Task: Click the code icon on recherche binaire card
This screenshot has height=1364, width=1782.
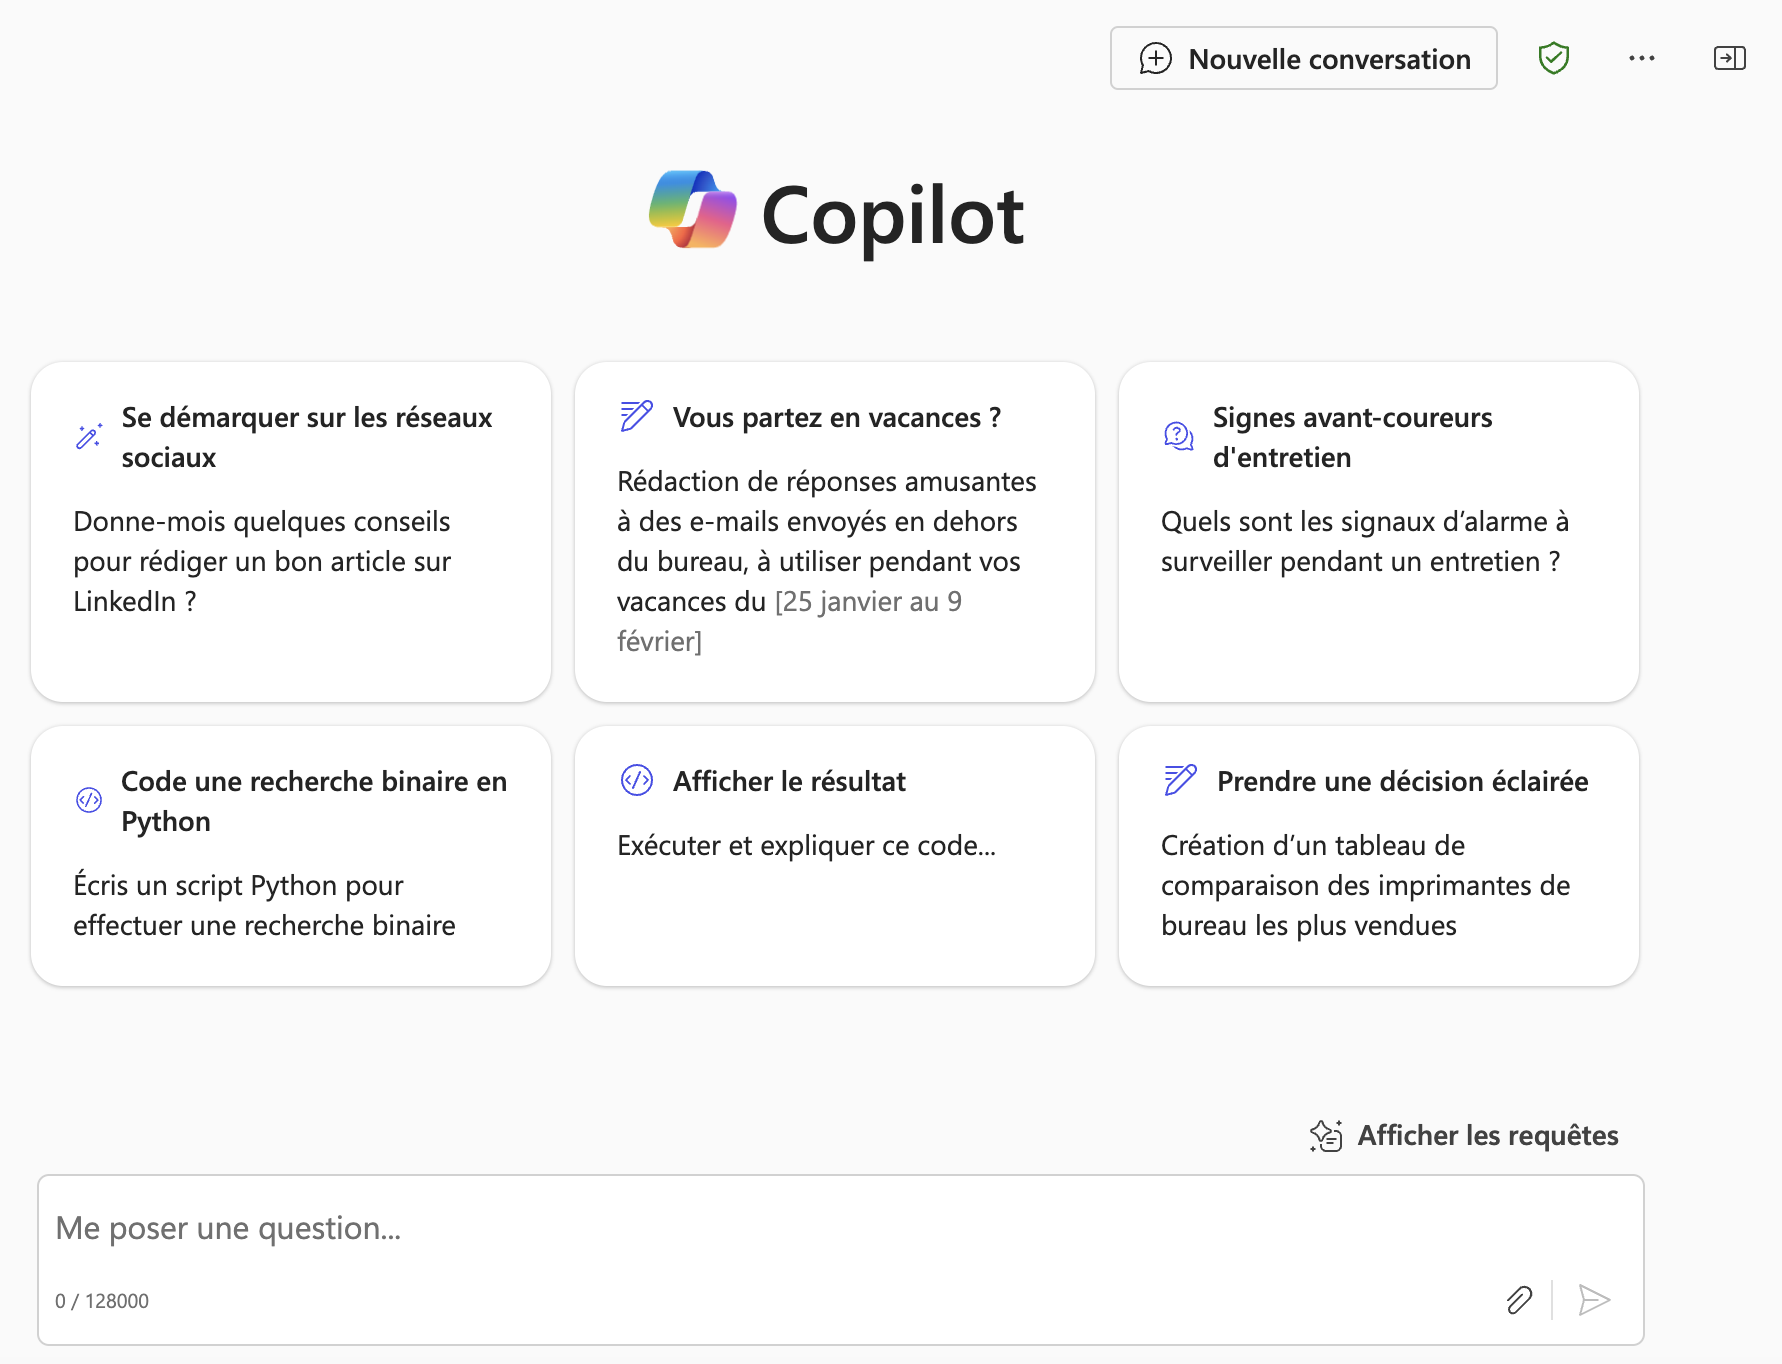Action: [90, 799]
